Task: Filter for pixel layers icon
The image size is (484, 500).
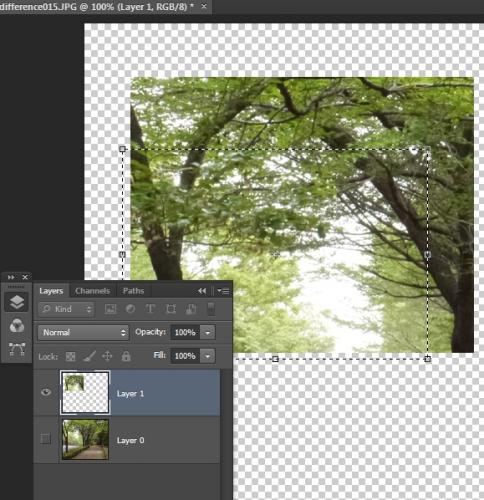Action: (x=110, y=309)
